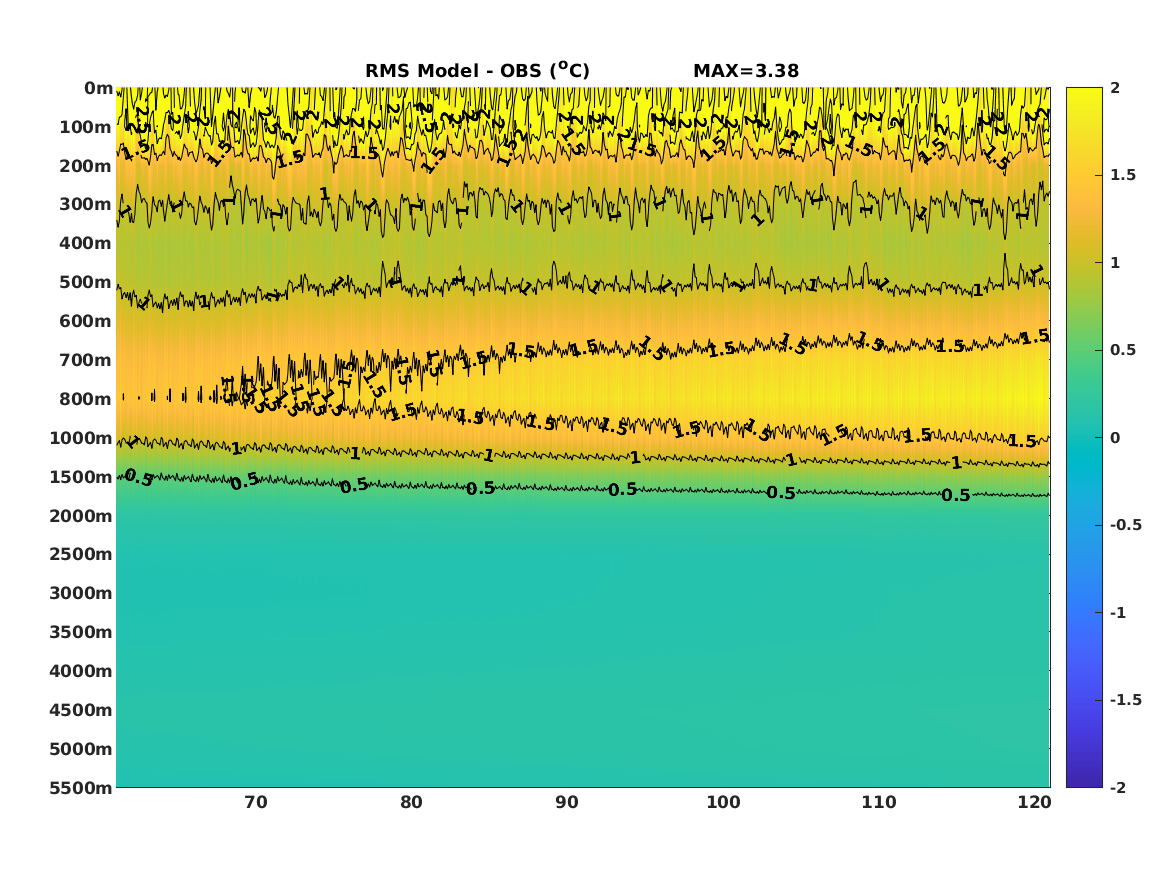
Task: Click the '0m' depth axis label
Action: point(98,88)
